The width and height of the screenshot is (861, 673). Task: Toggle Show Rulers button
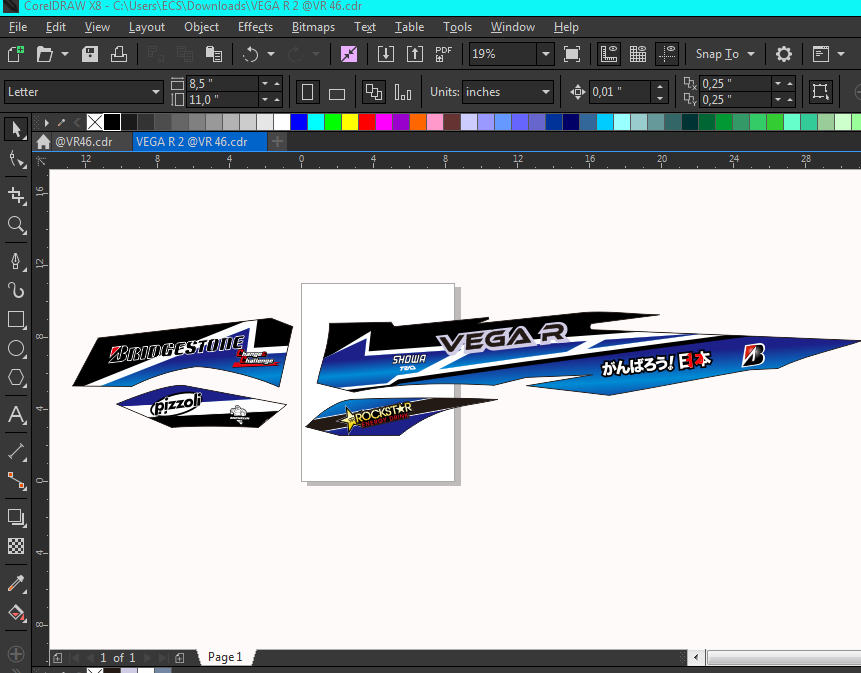tap(609, 54)
